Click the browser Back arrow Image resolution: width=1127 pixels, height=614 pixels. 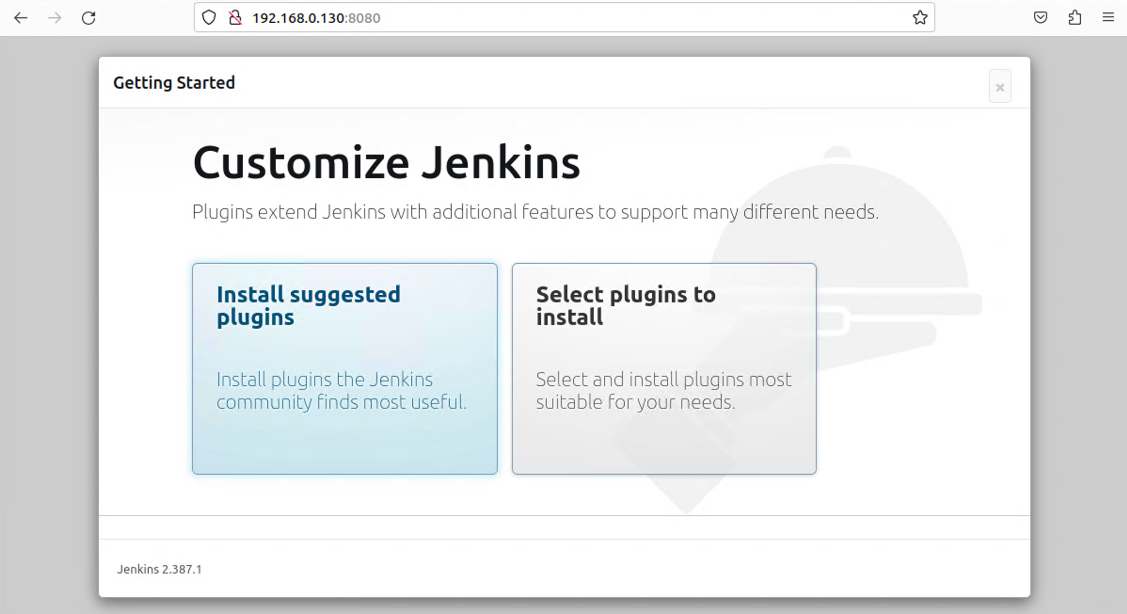[20, 18]
